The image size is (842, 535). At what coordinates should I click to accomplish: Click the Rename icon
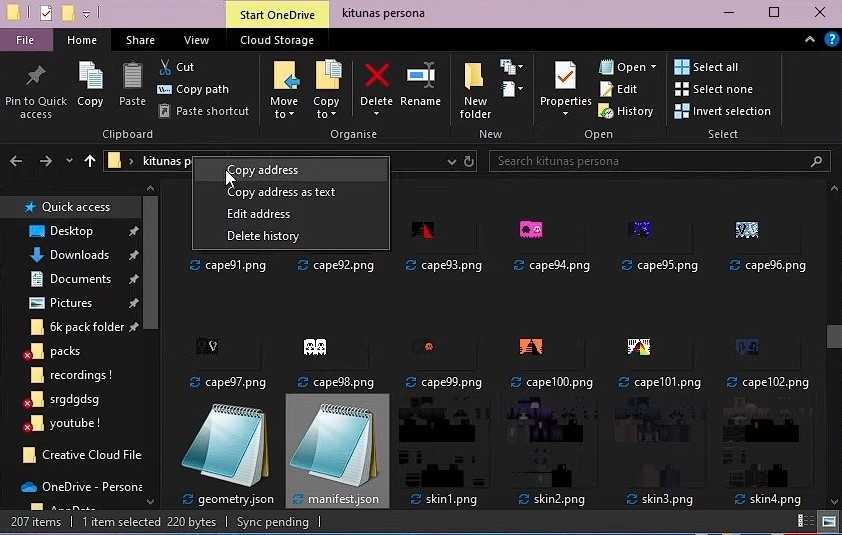click(x=420, y=75)
